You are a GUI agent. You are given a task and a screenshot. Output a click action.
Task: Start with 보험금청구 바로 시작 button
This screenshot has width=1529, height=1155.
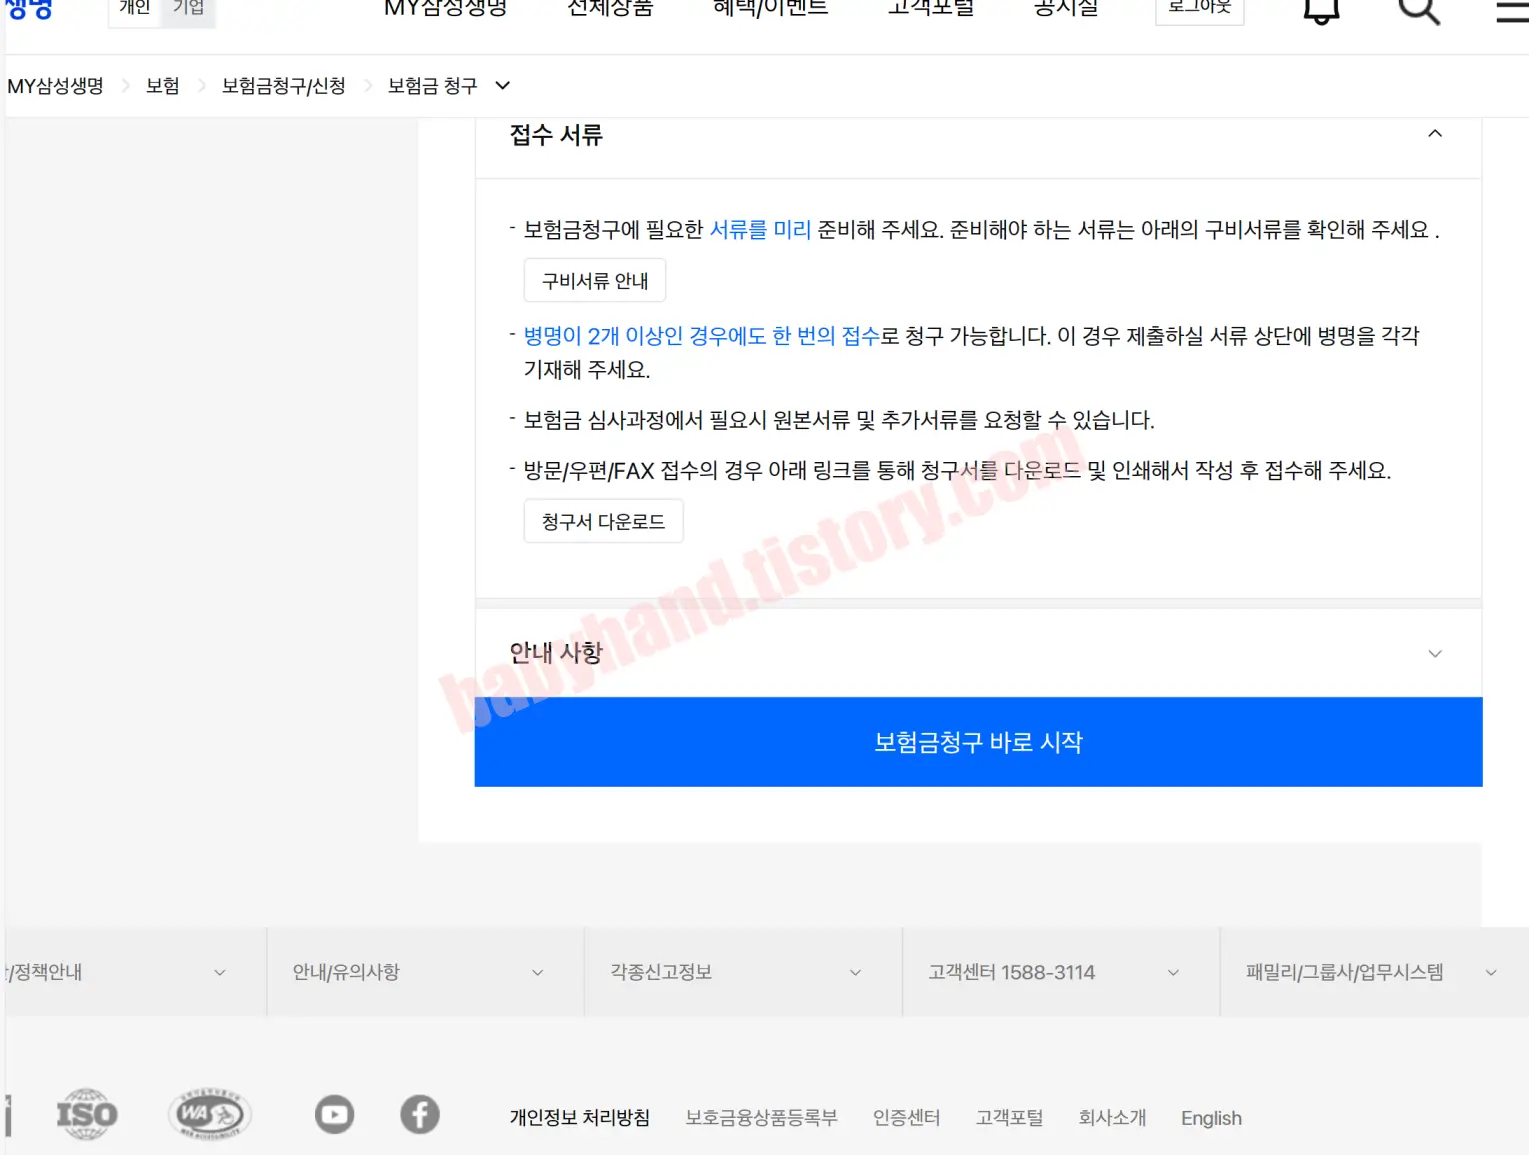pos(978,742)
